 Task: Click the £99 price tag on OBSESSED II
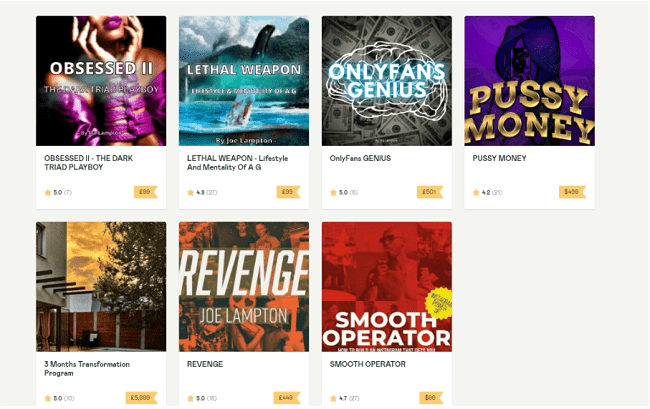(146, 192)
